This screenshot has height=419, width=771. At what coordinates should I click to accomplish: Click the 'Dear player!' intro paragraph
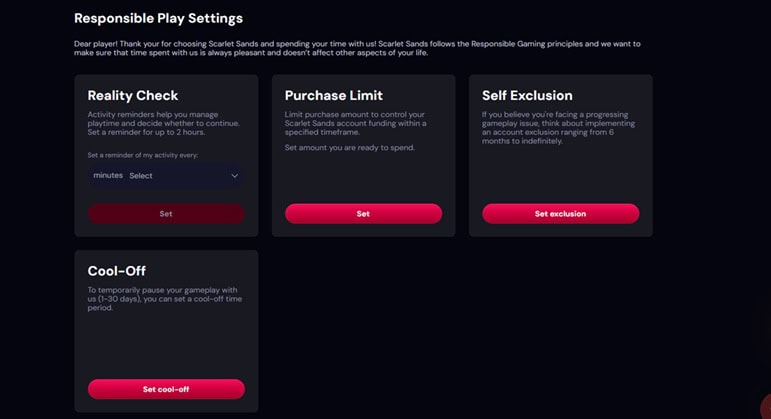(357, 48)
